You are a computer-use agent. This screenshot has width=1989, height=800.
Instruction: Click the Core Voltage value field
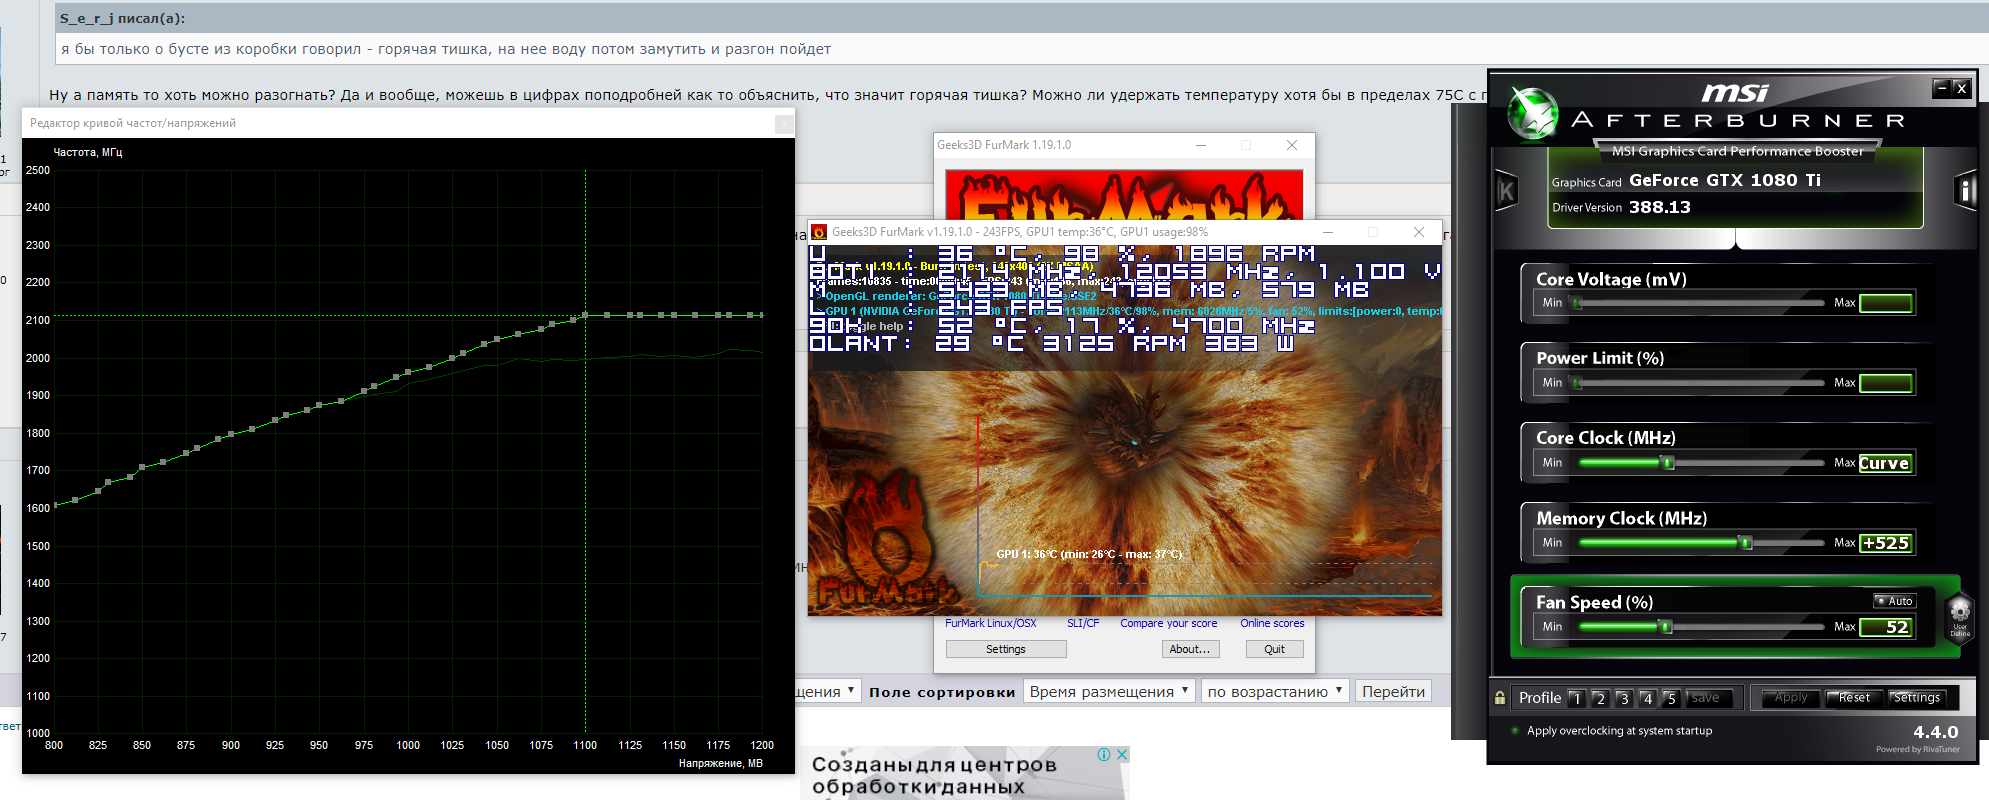1886,303
